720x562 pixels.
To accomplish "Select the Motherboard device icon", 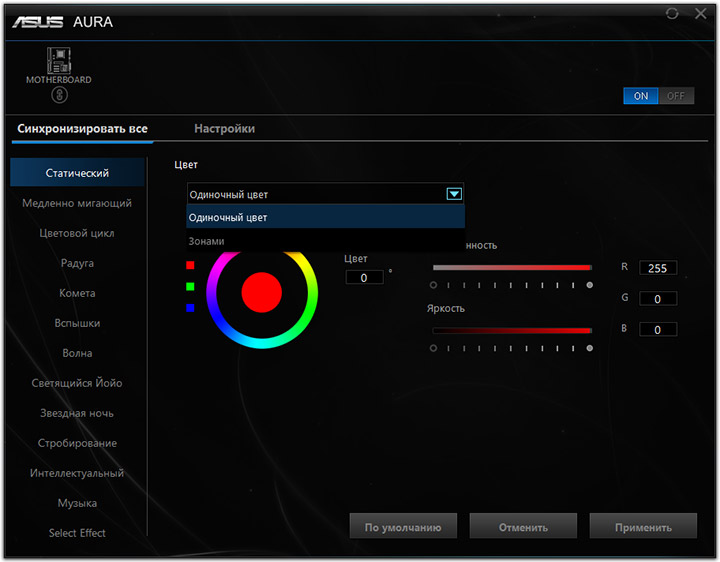I will pos(59,61).
